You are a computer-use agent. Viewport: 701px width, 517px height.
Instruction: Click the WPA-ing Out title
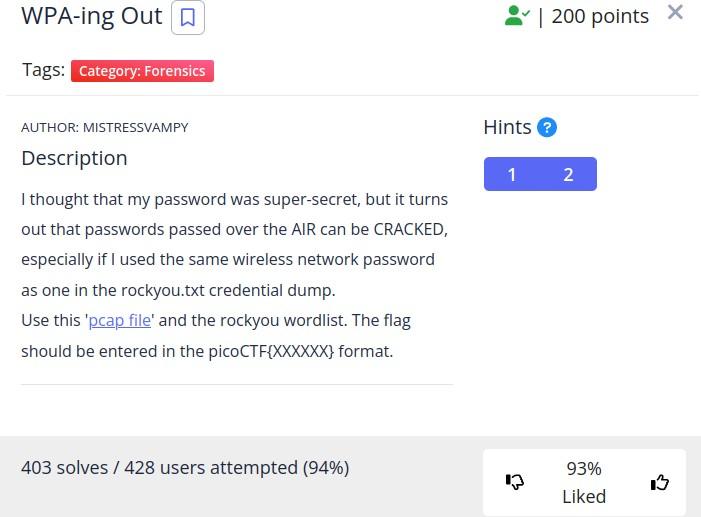pos(91,17)
